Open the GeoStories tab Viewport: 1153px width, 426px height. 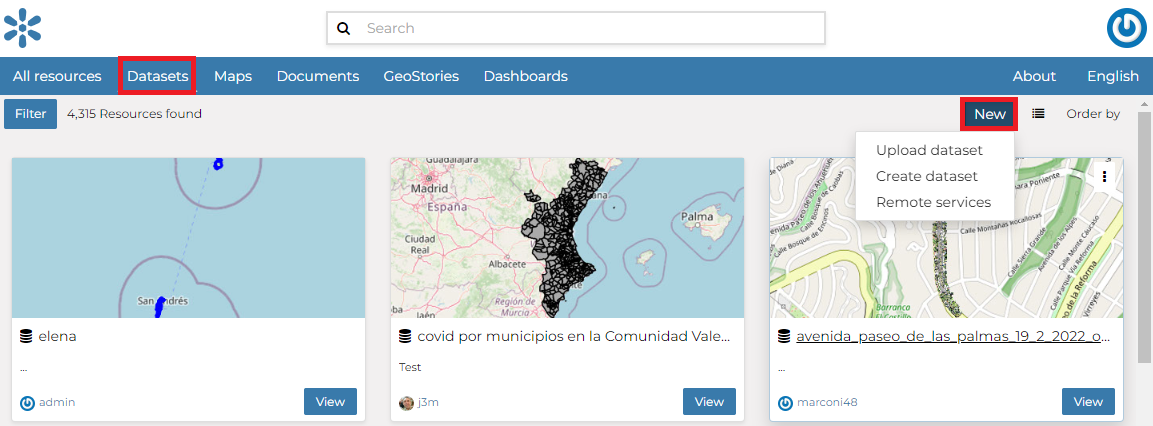pos(421,77)
